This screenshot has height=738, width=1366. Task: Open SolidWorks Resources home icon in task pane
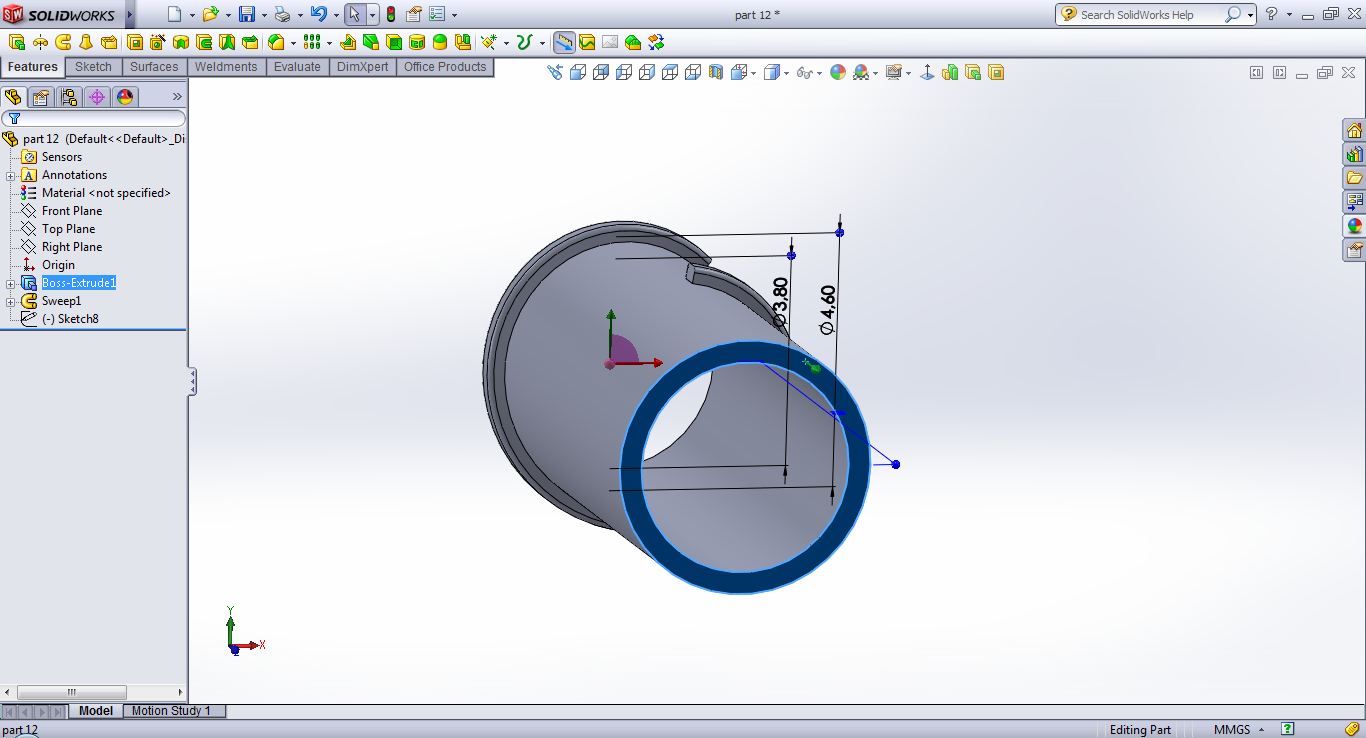point(1354,131)
